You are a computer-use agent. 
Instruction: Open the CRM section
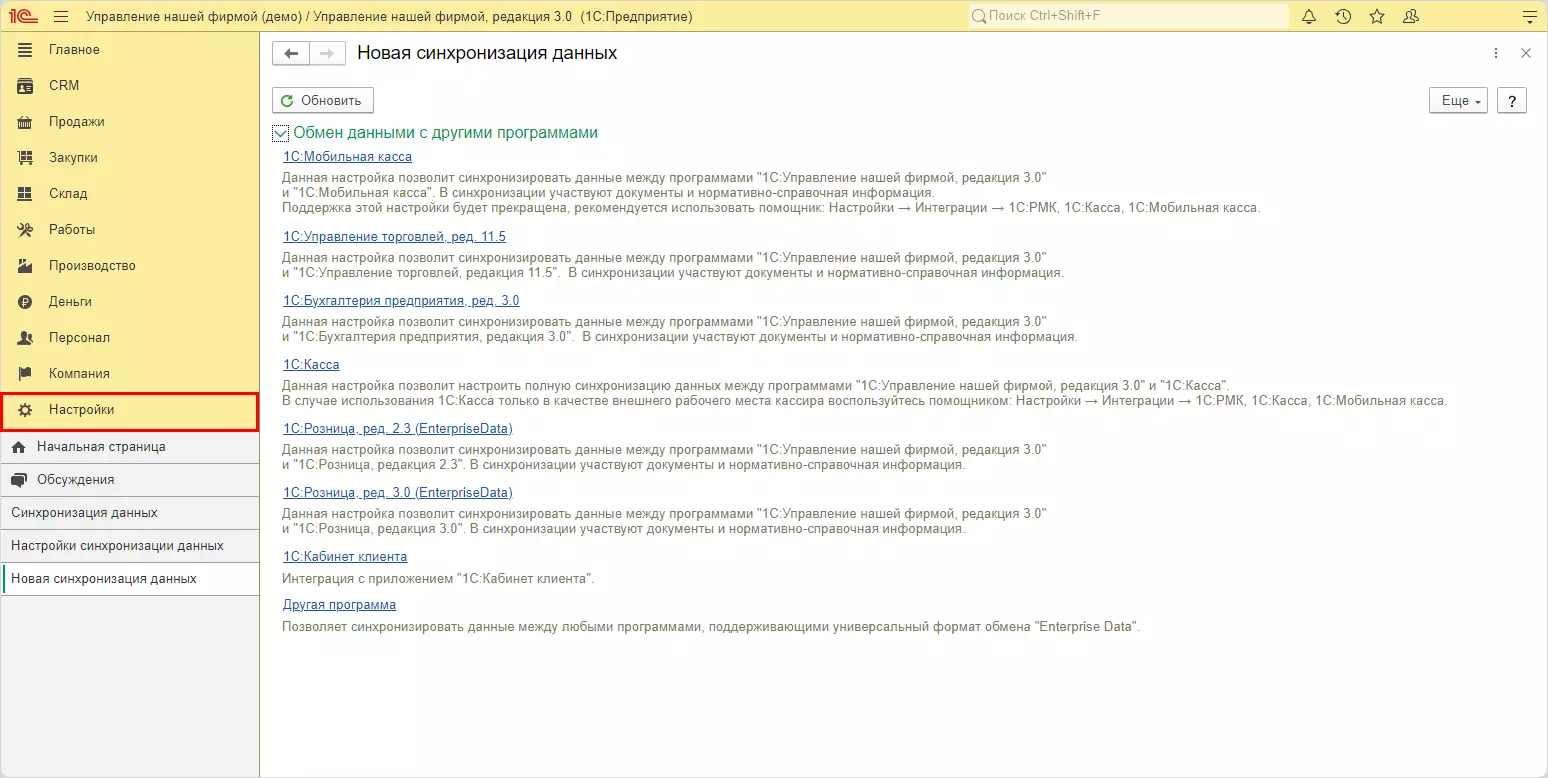(x=130, y=86)
